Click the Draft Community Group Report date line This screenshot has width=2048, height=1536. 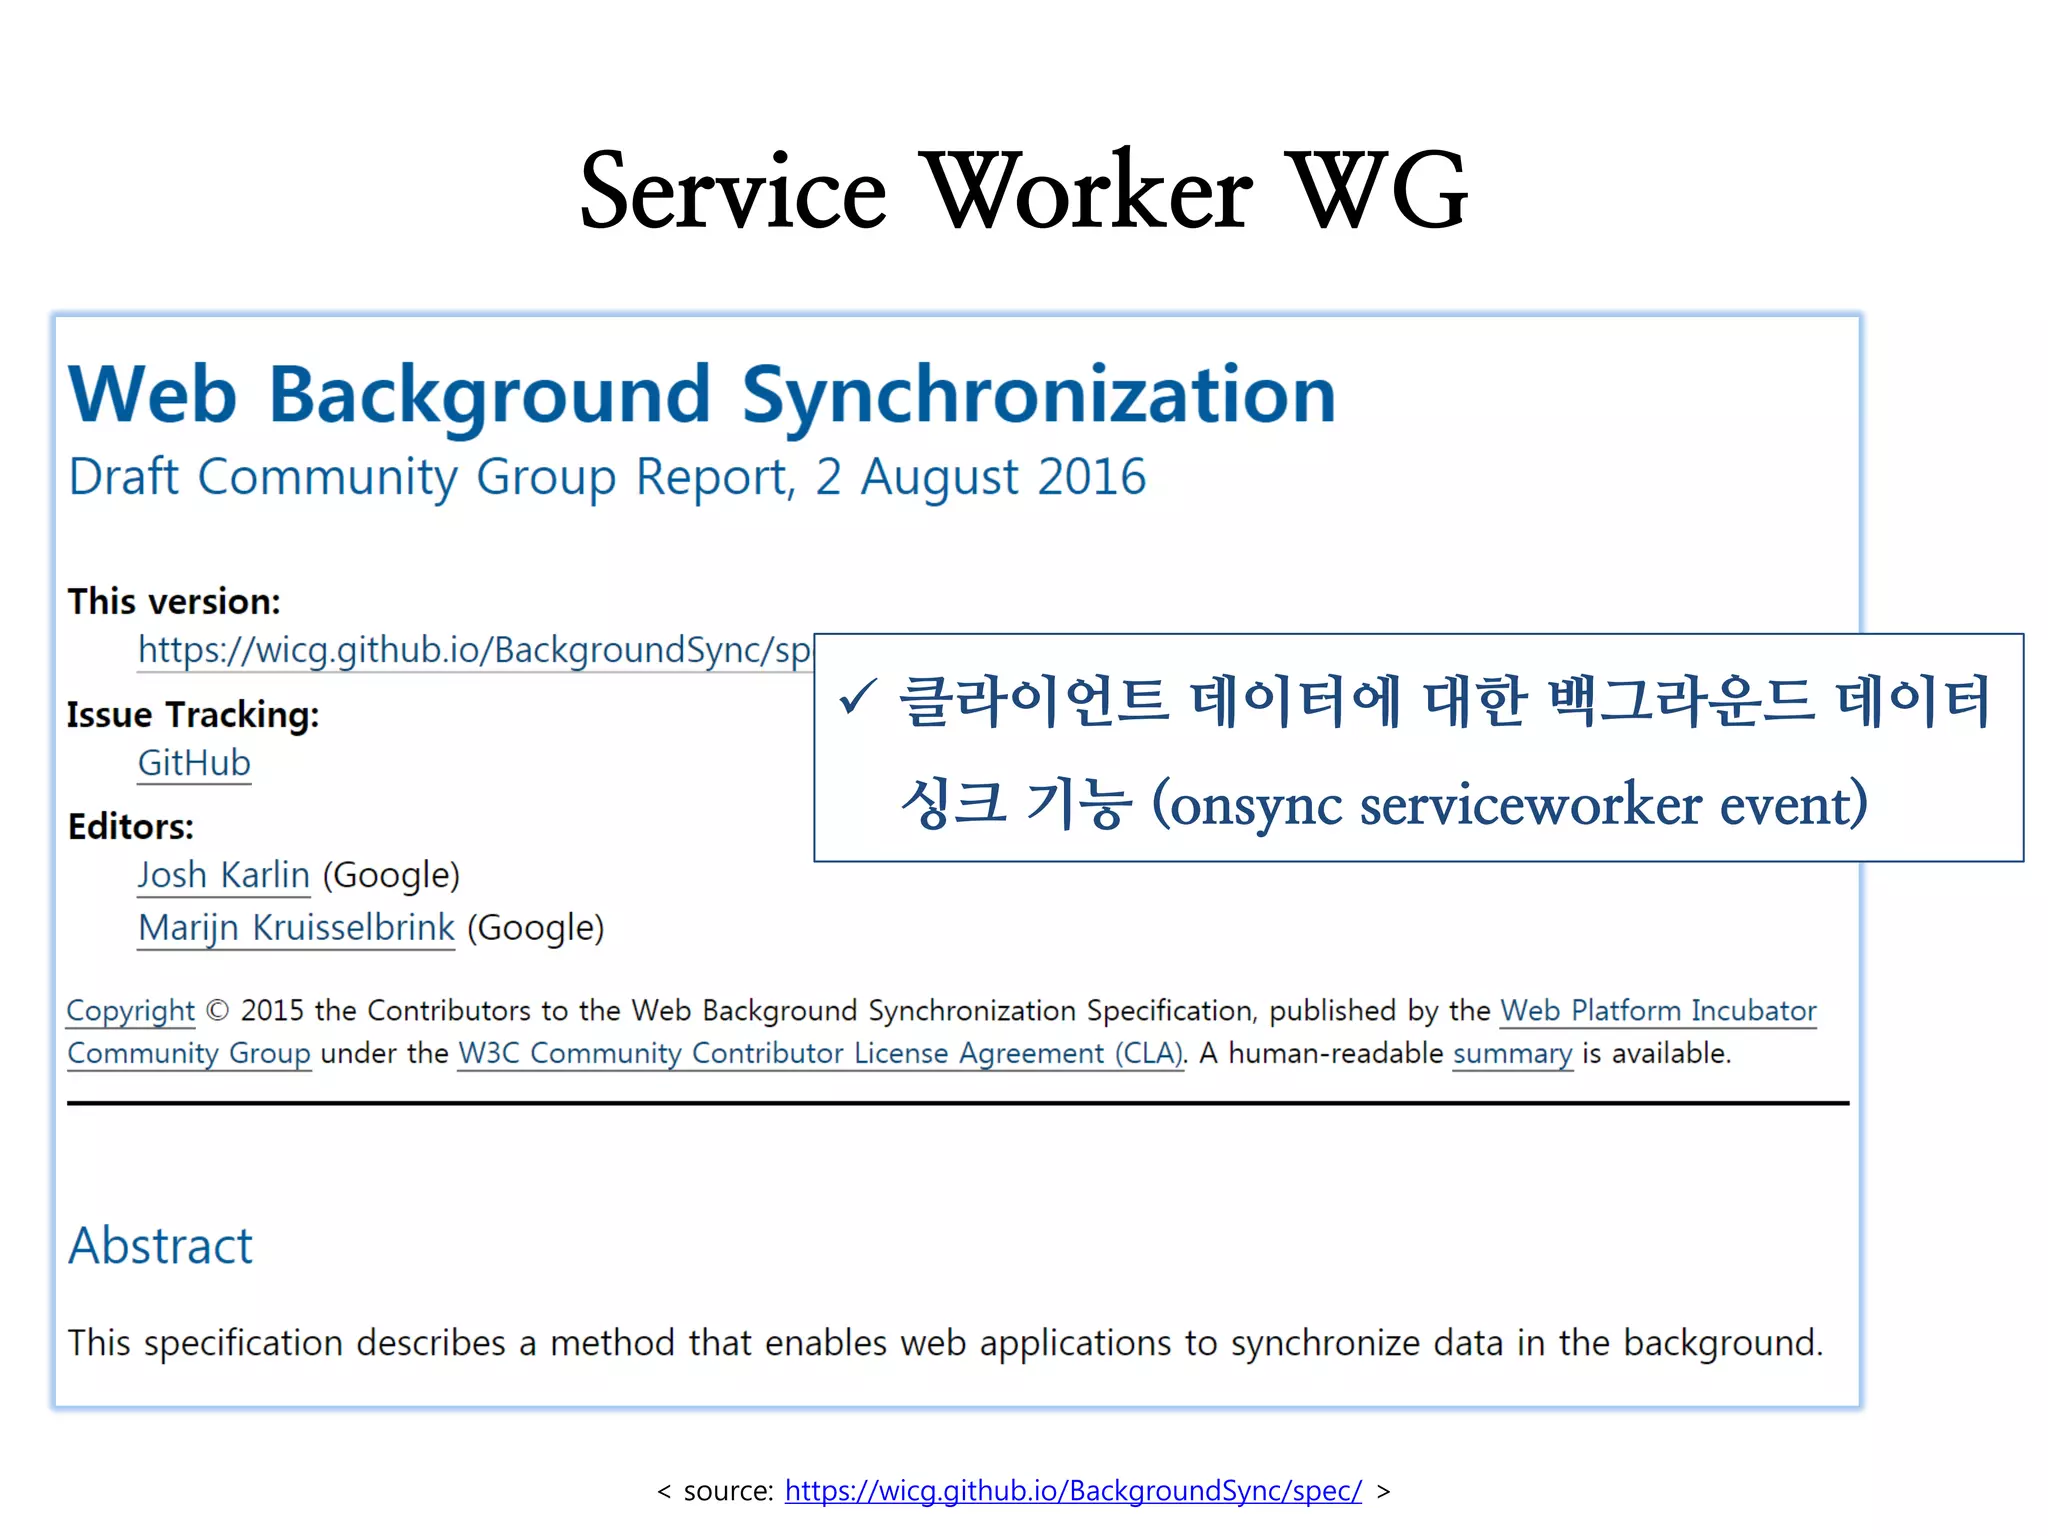607,477
